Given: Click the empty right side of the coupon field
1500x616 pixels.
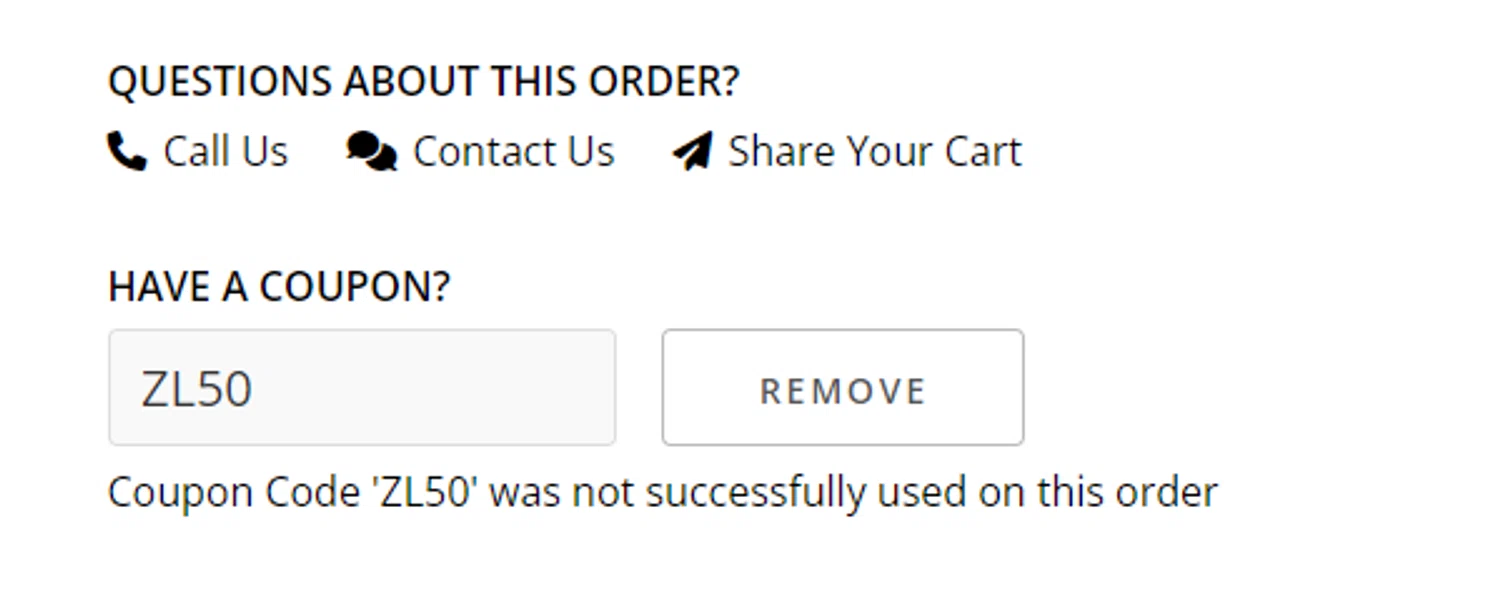Looking at the screenshot, I should (x=520, y=388).
